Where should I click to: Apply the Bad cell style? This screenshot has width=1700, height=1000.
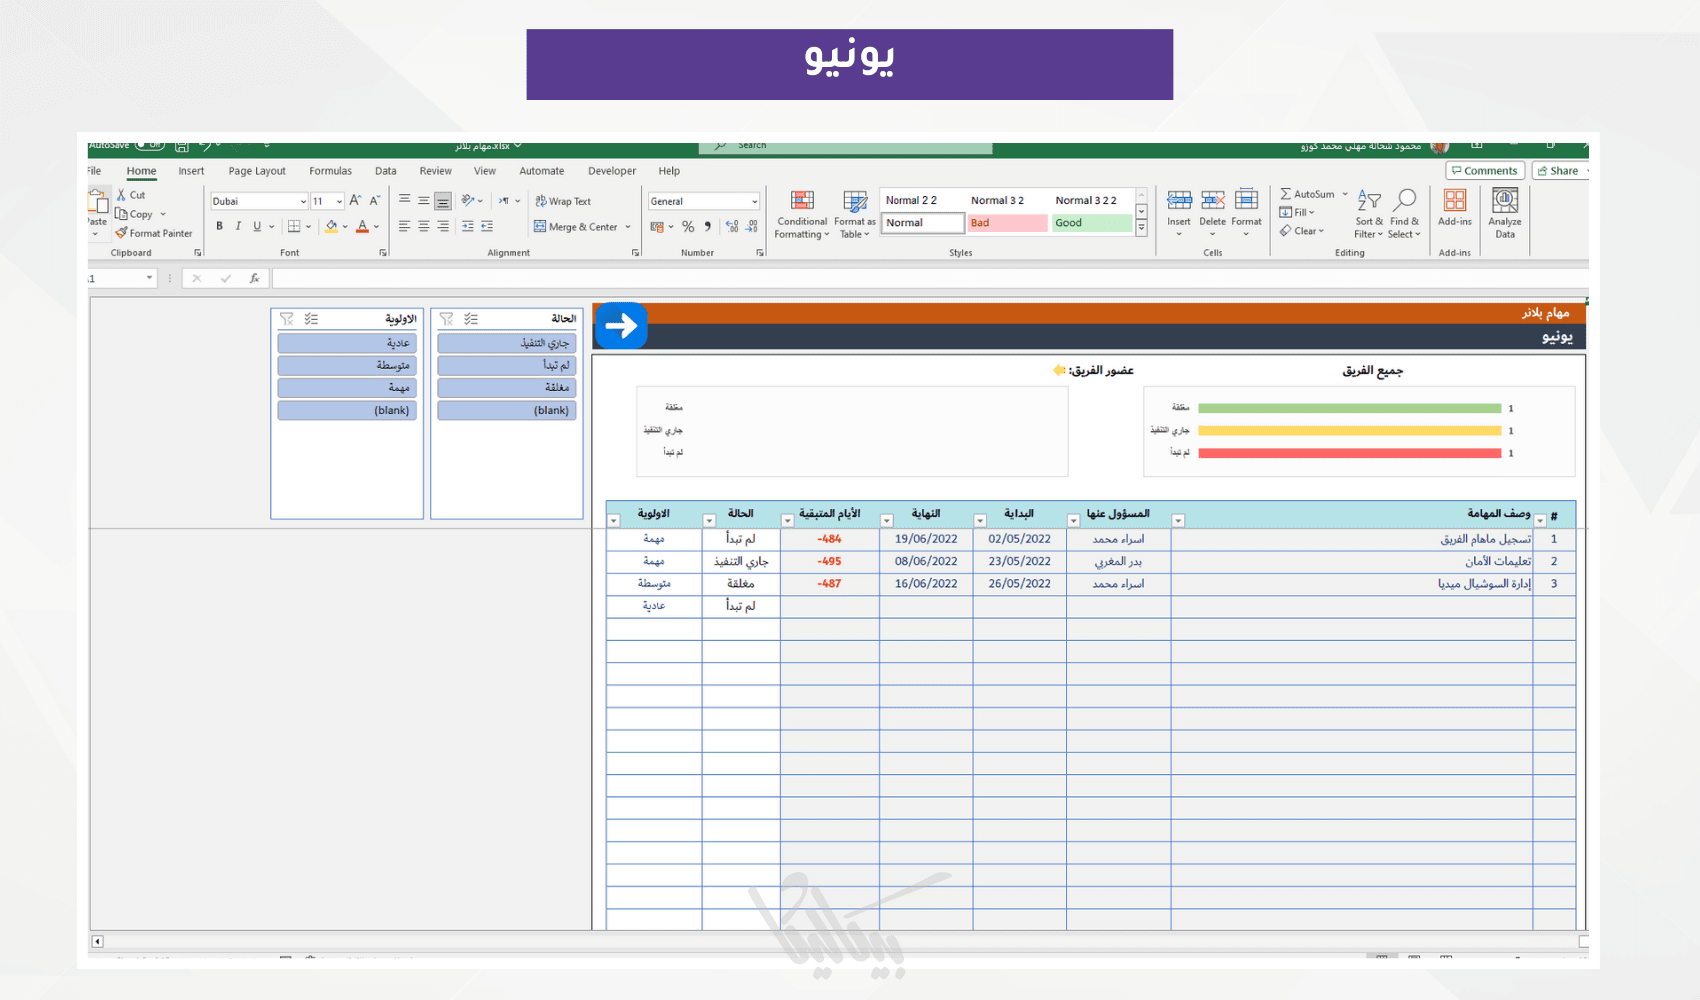[x=1007, y=223]
